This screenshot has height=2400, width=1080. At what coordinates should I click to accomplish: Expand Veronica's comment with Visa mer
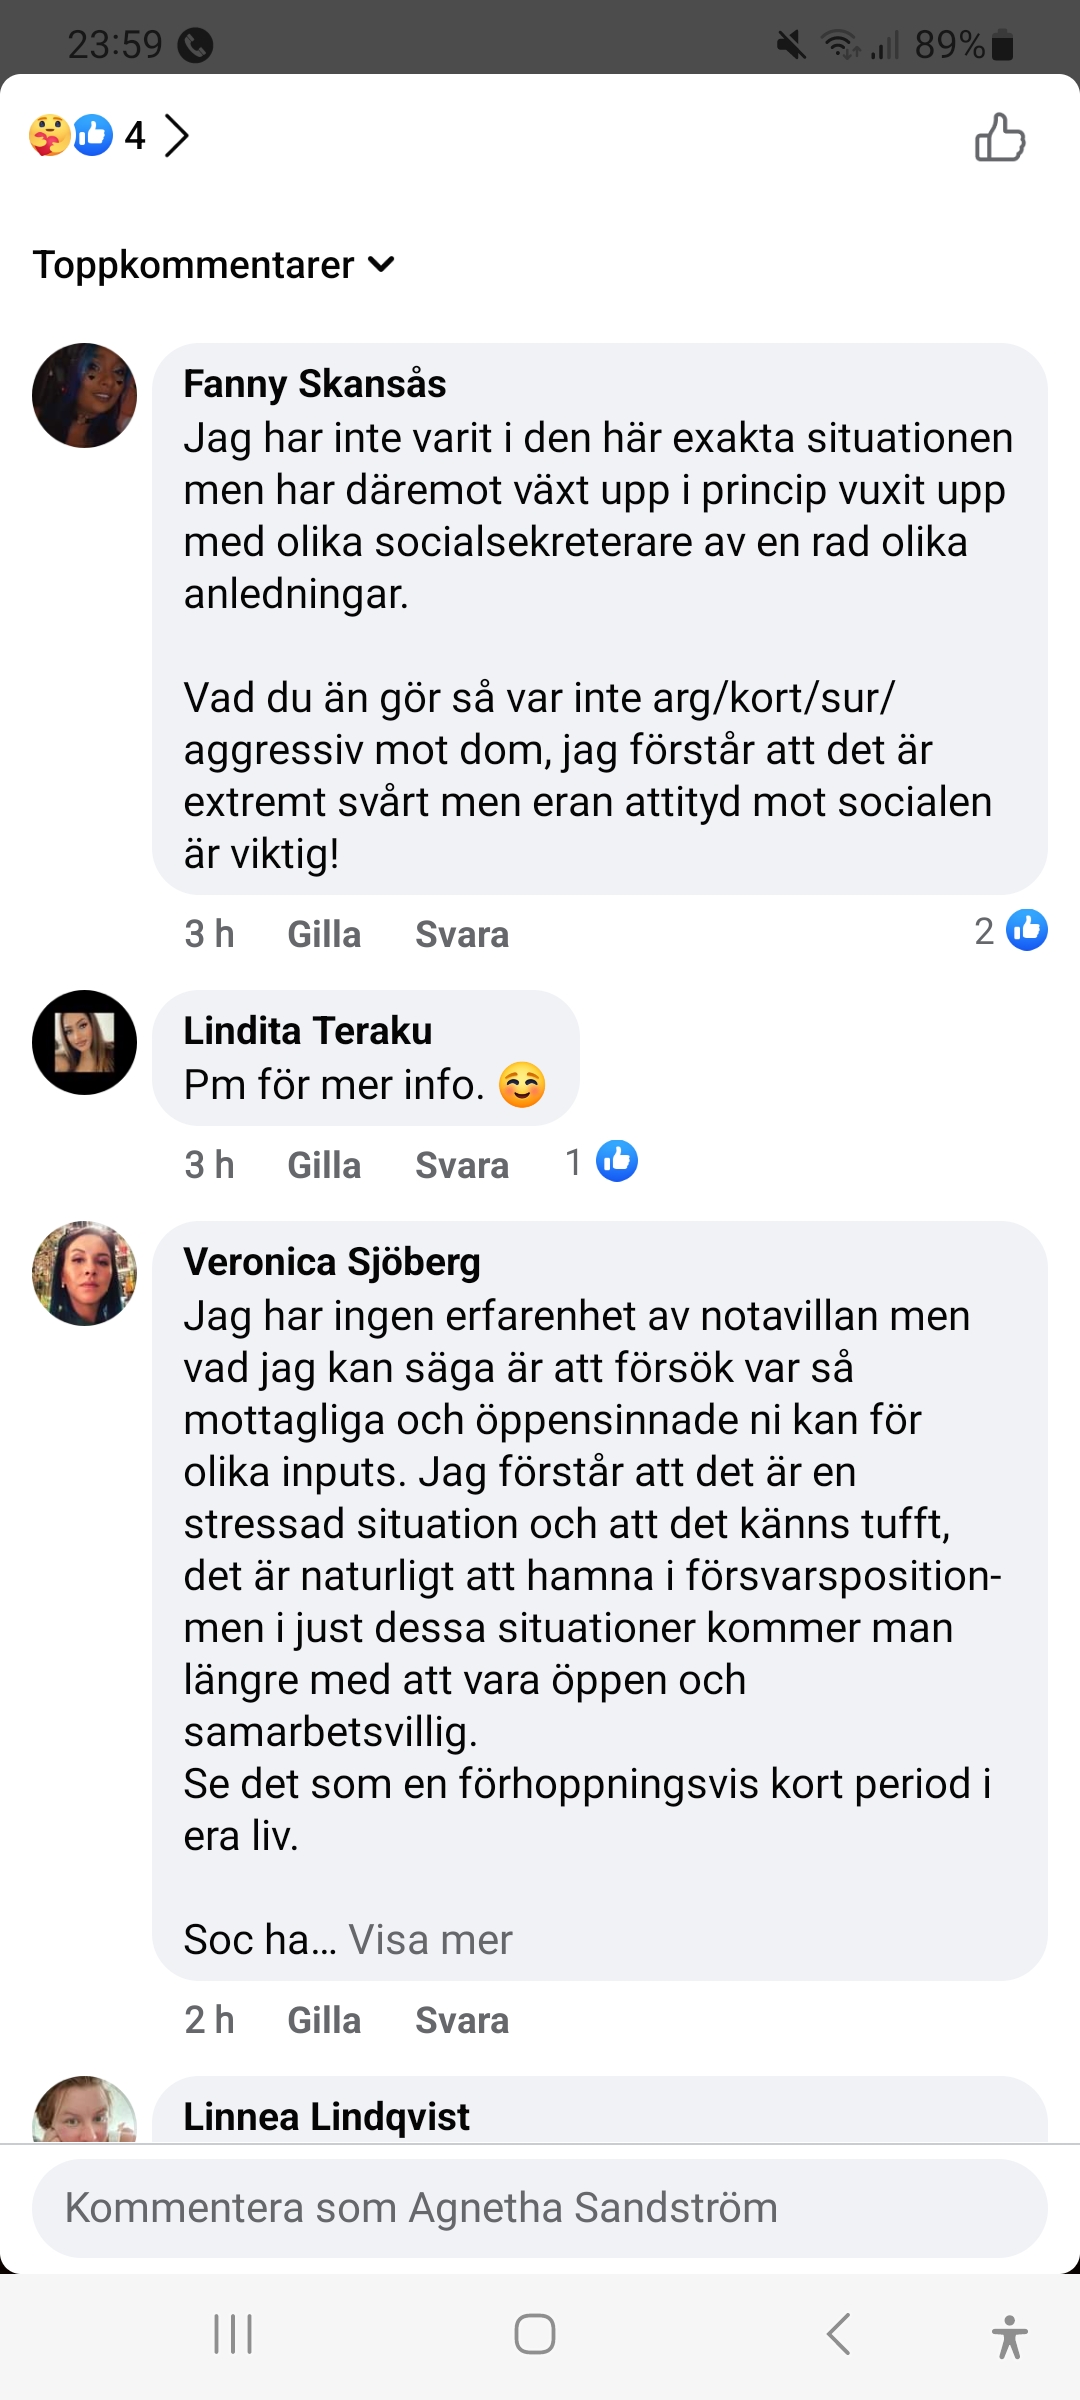(x=430, y=1940)
